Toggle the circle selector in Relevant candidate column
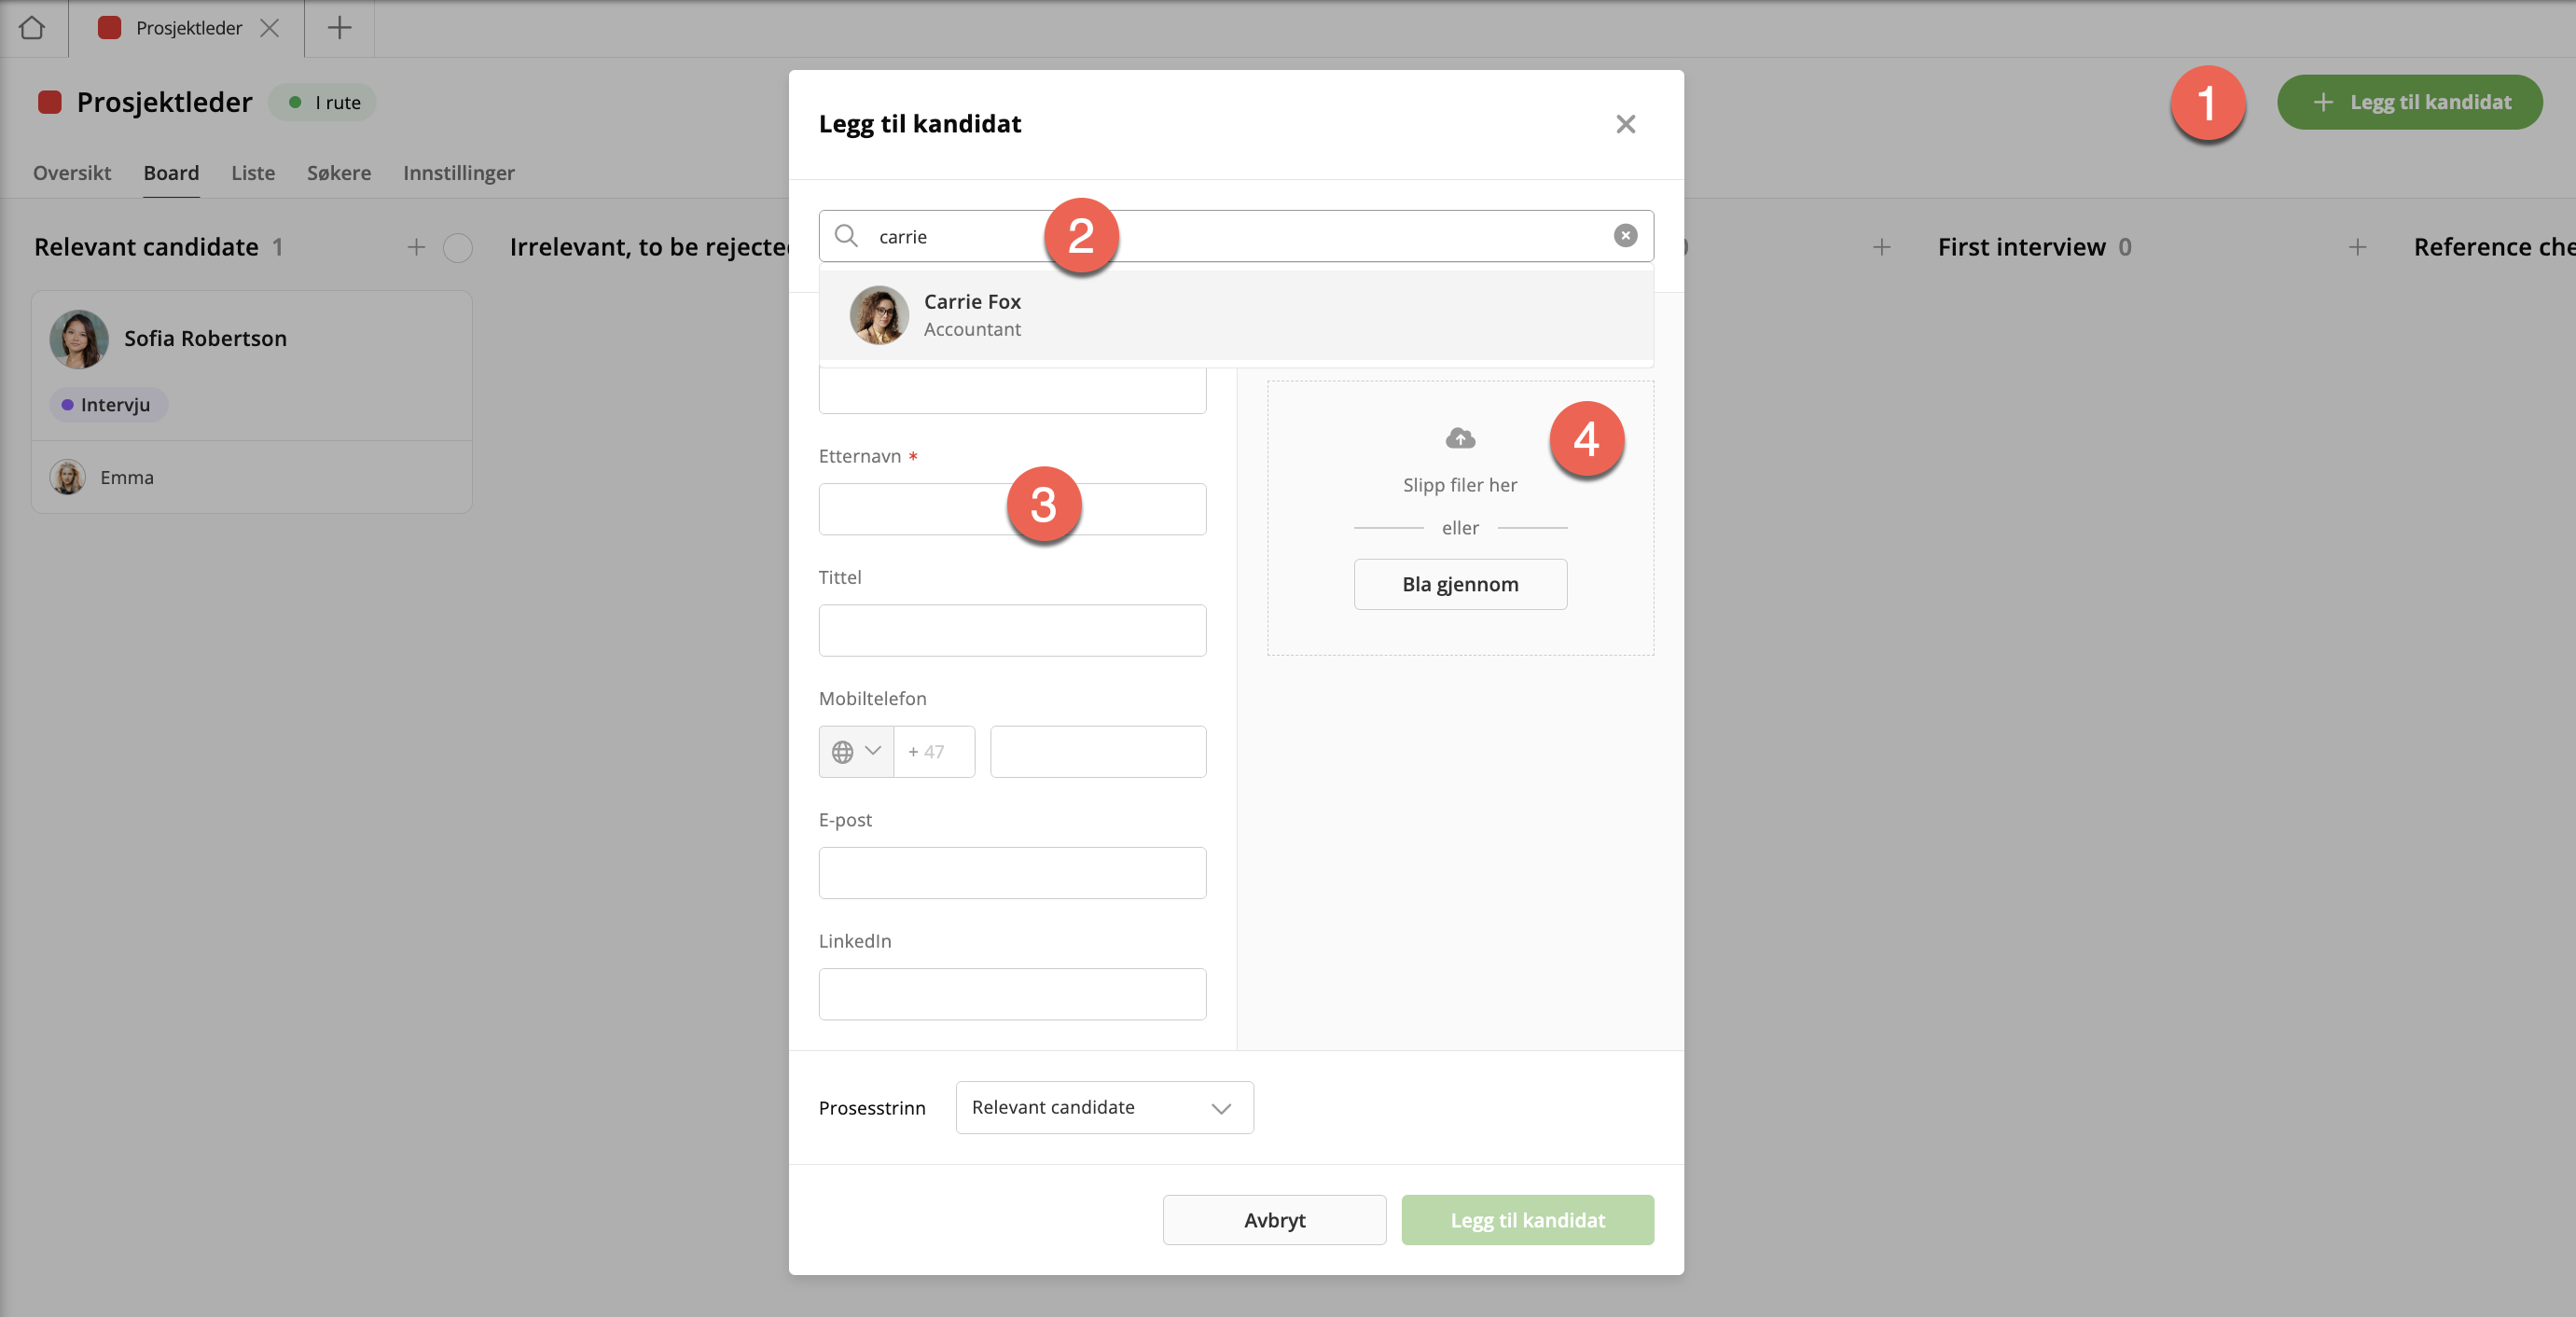The image size is (2576, 1317). (x=457, y=247)
